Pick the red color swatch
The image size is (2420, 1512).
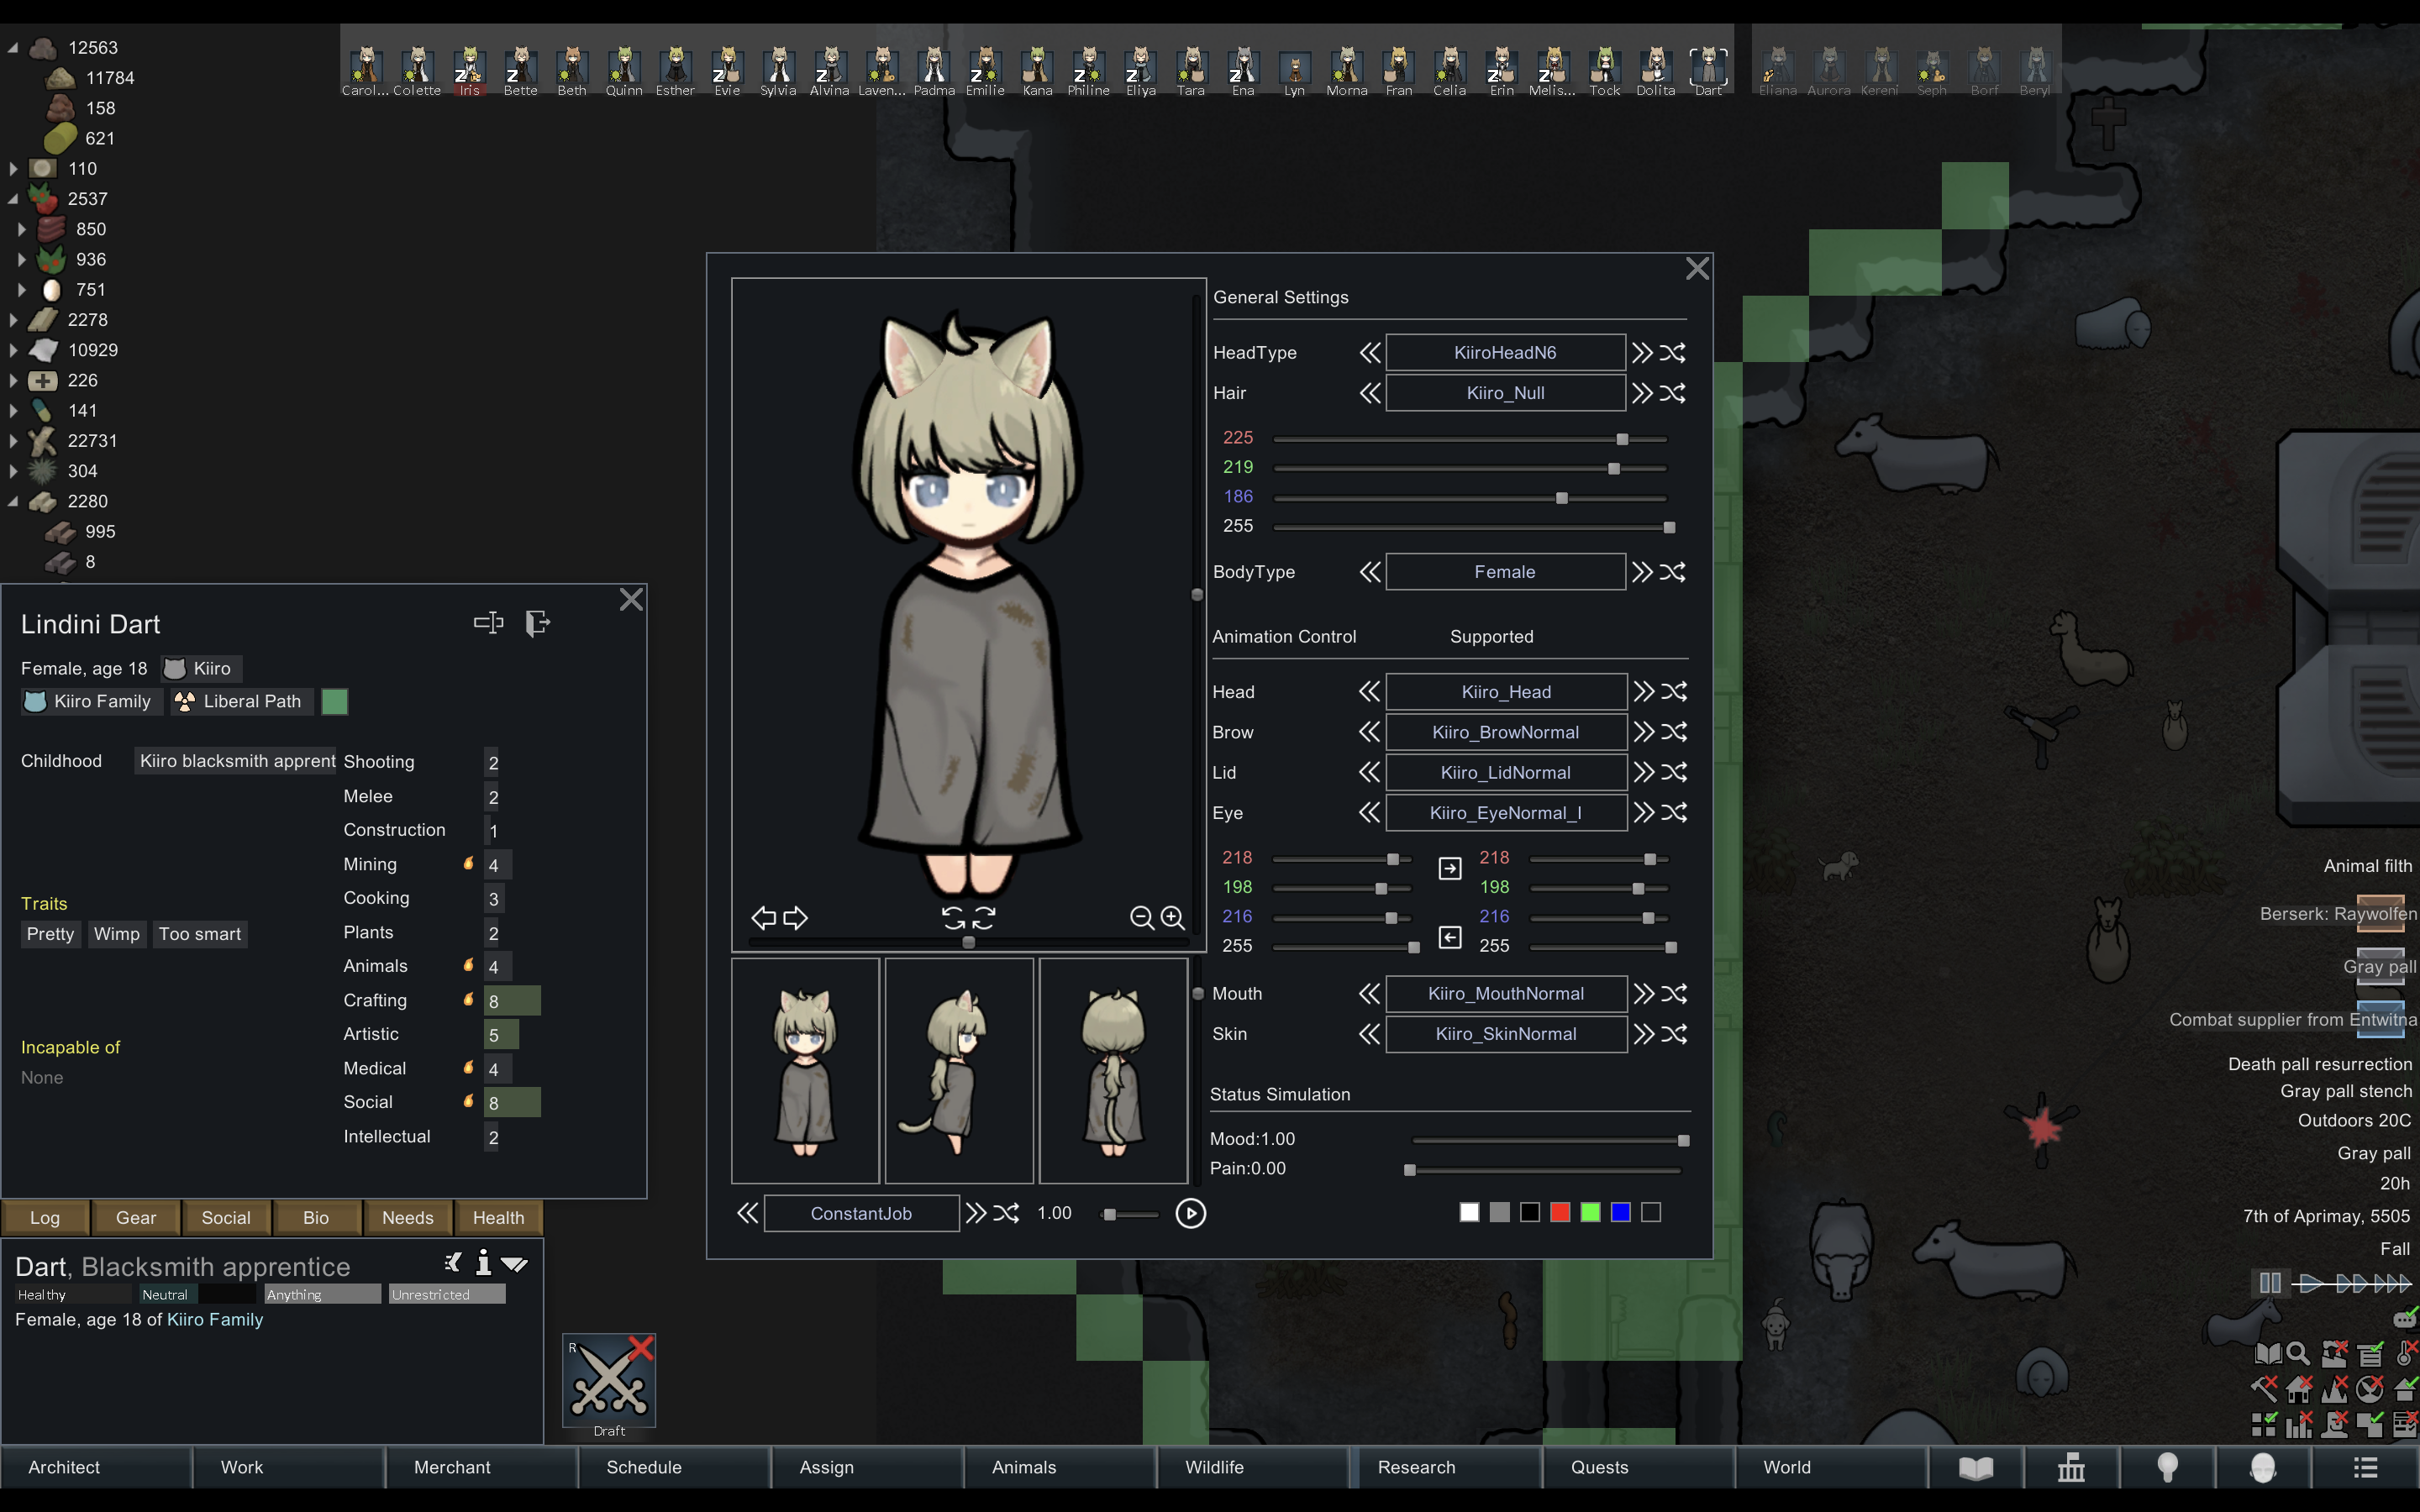(1560, 1212)
